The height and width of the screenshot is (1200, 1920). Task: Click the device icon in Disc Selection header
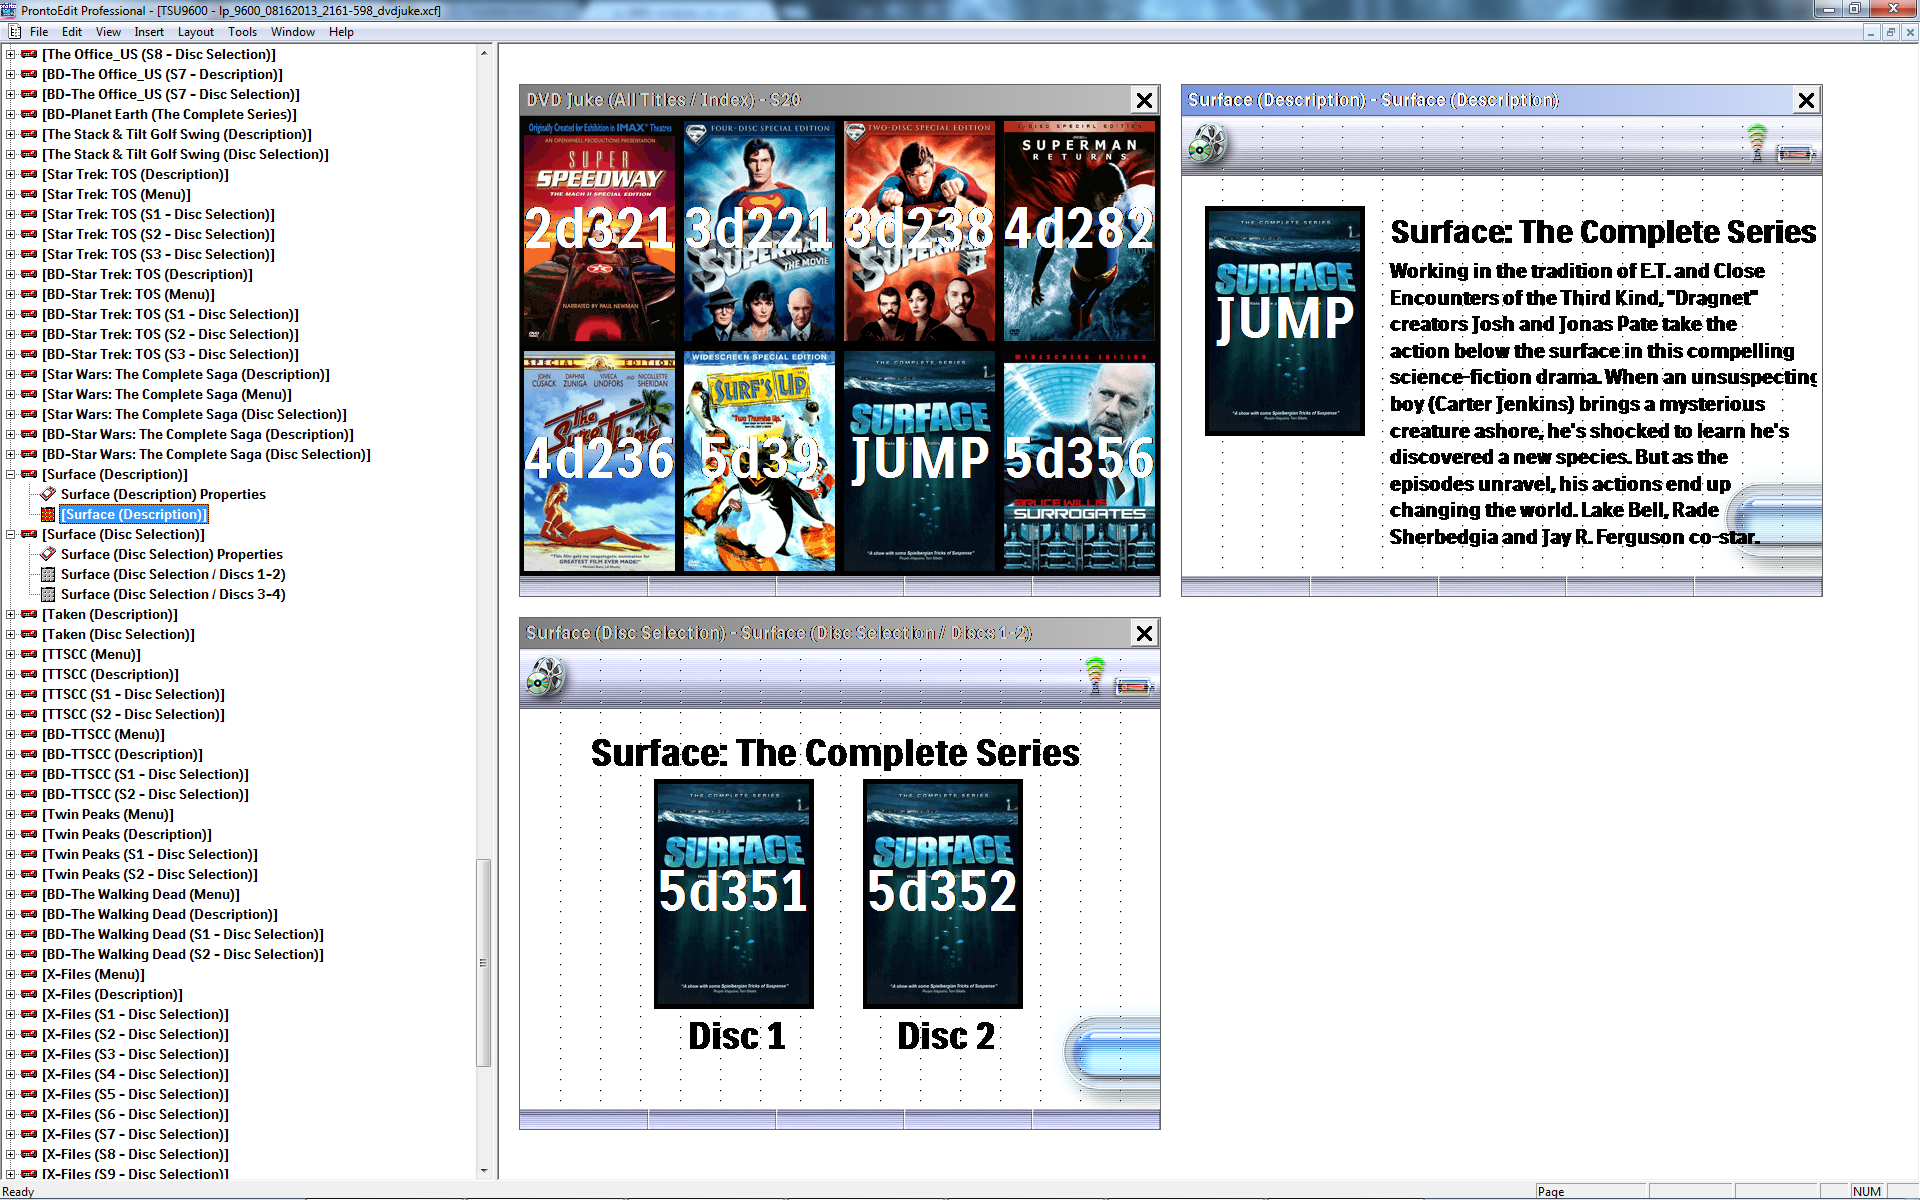[1134, 687]
